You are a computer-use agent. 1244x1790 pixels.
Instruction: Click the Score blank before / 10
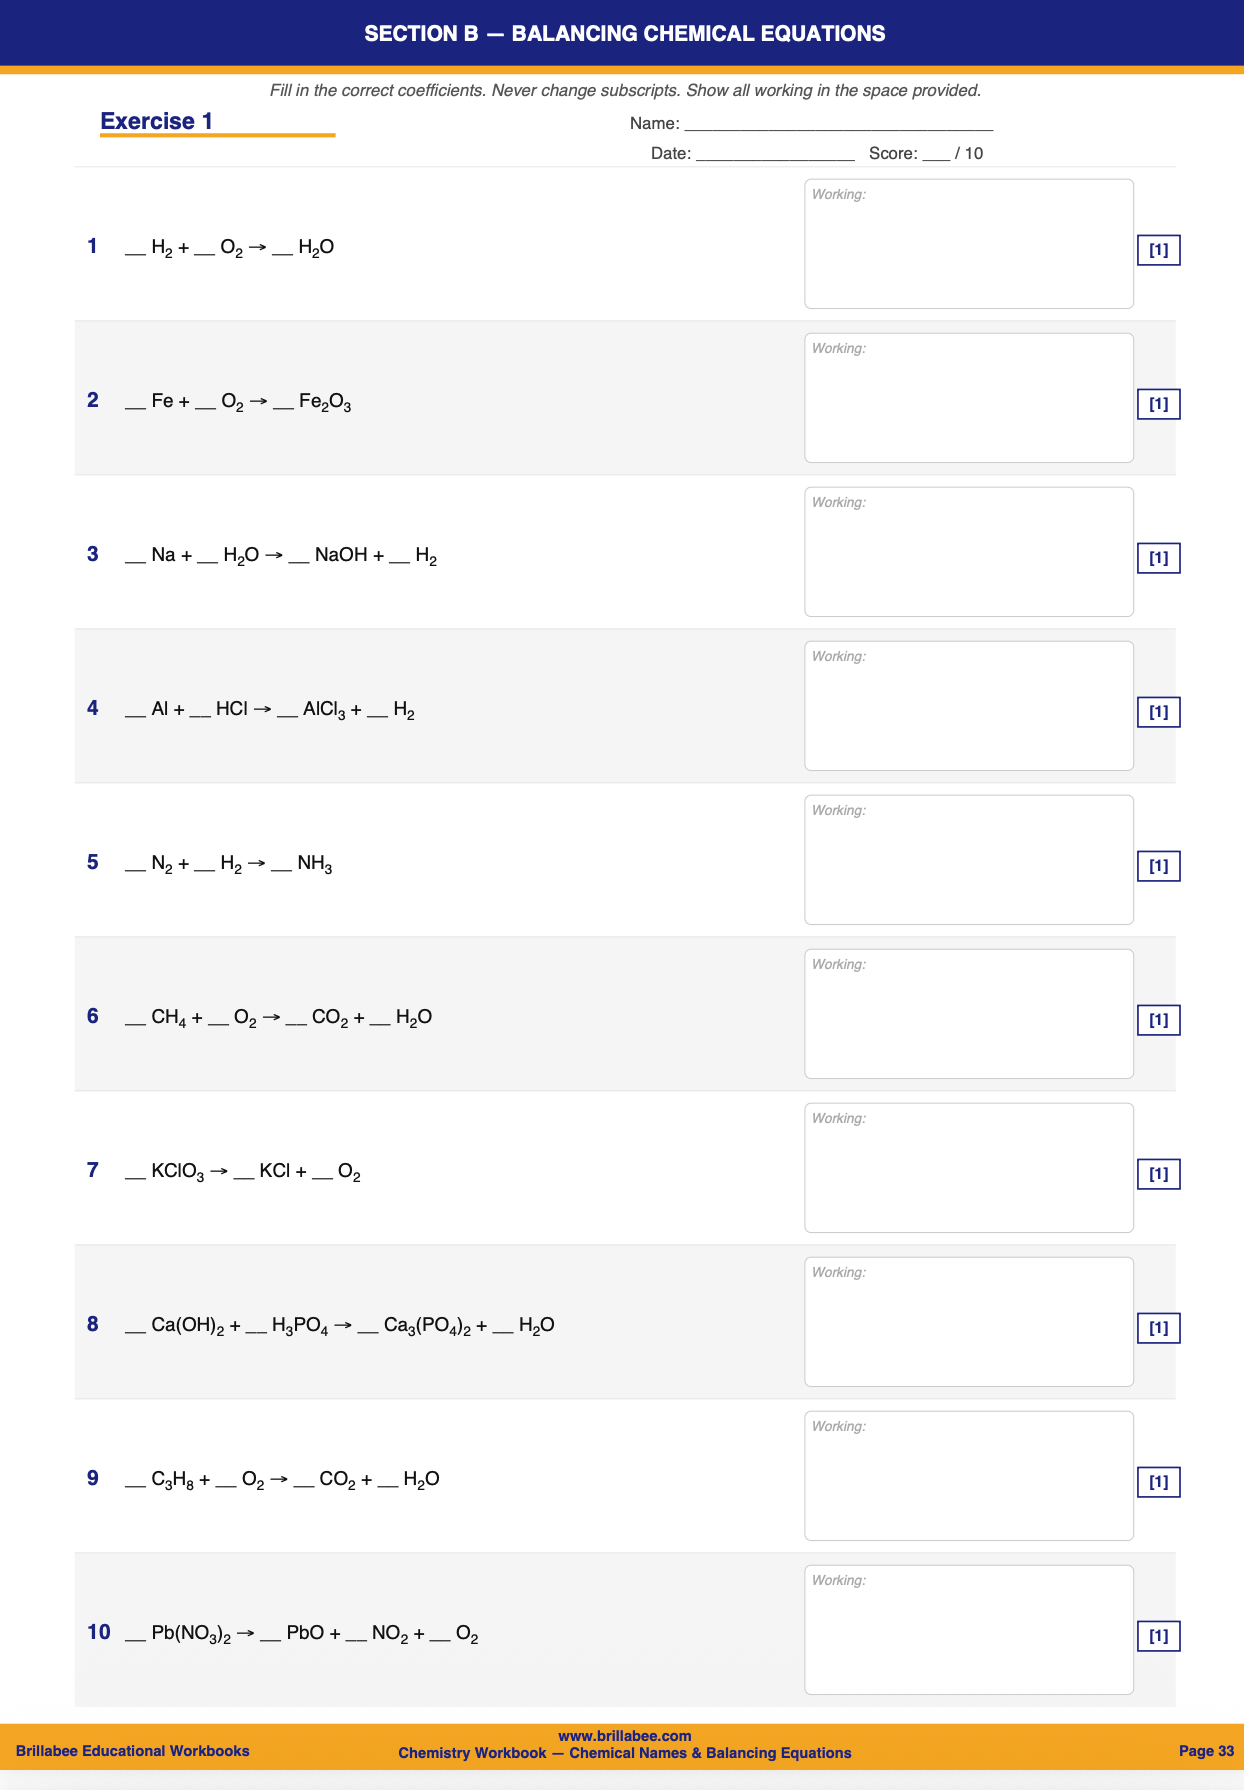pos(936,155)
